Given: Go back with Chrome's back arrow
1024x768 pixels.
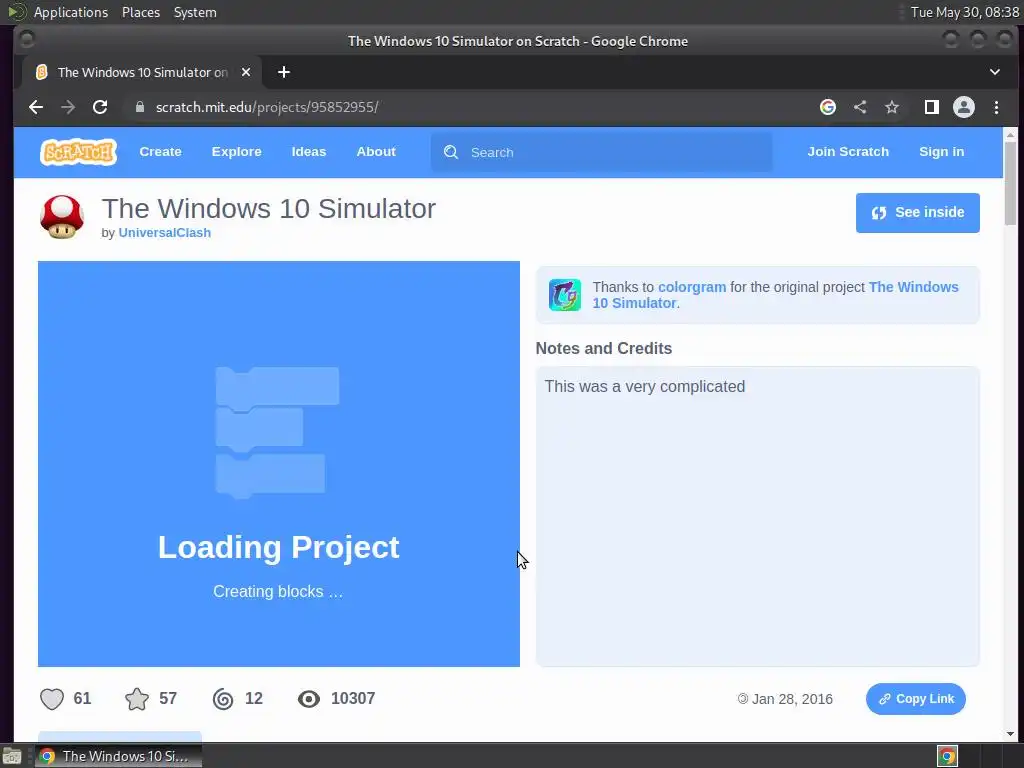Looking at the screenshot, I should (x=36, y=107).
